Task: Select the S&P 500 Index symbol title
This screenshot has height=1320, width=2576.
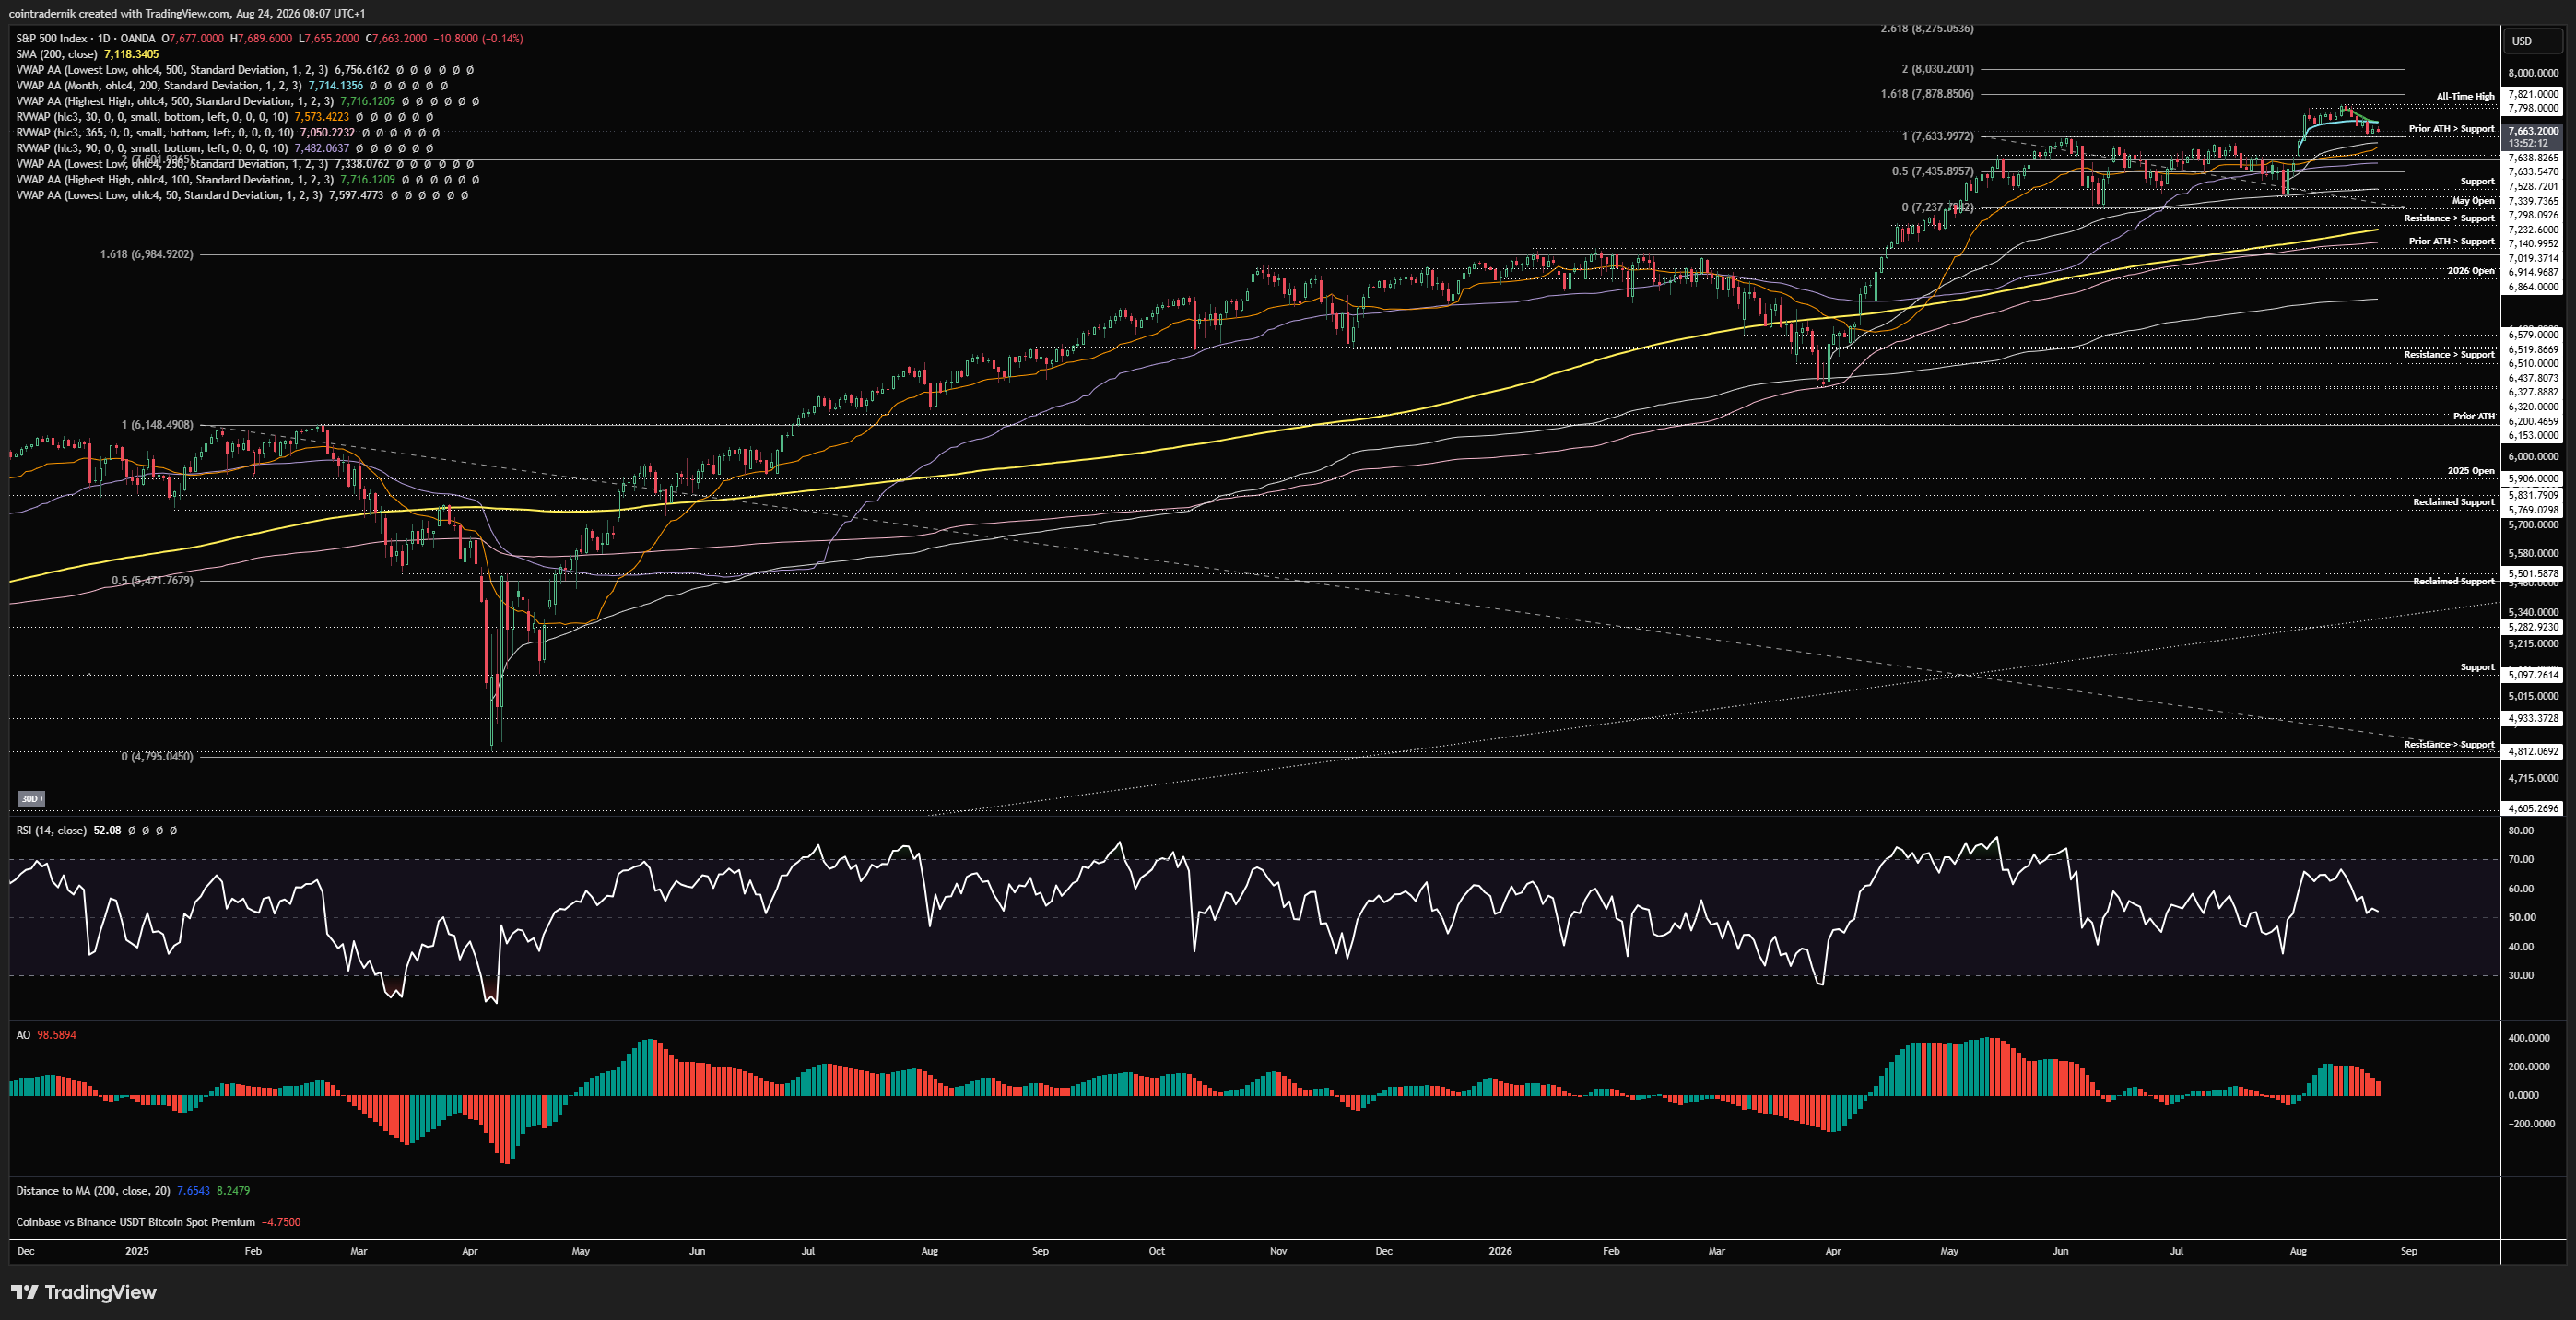Action: coord(51,38)
